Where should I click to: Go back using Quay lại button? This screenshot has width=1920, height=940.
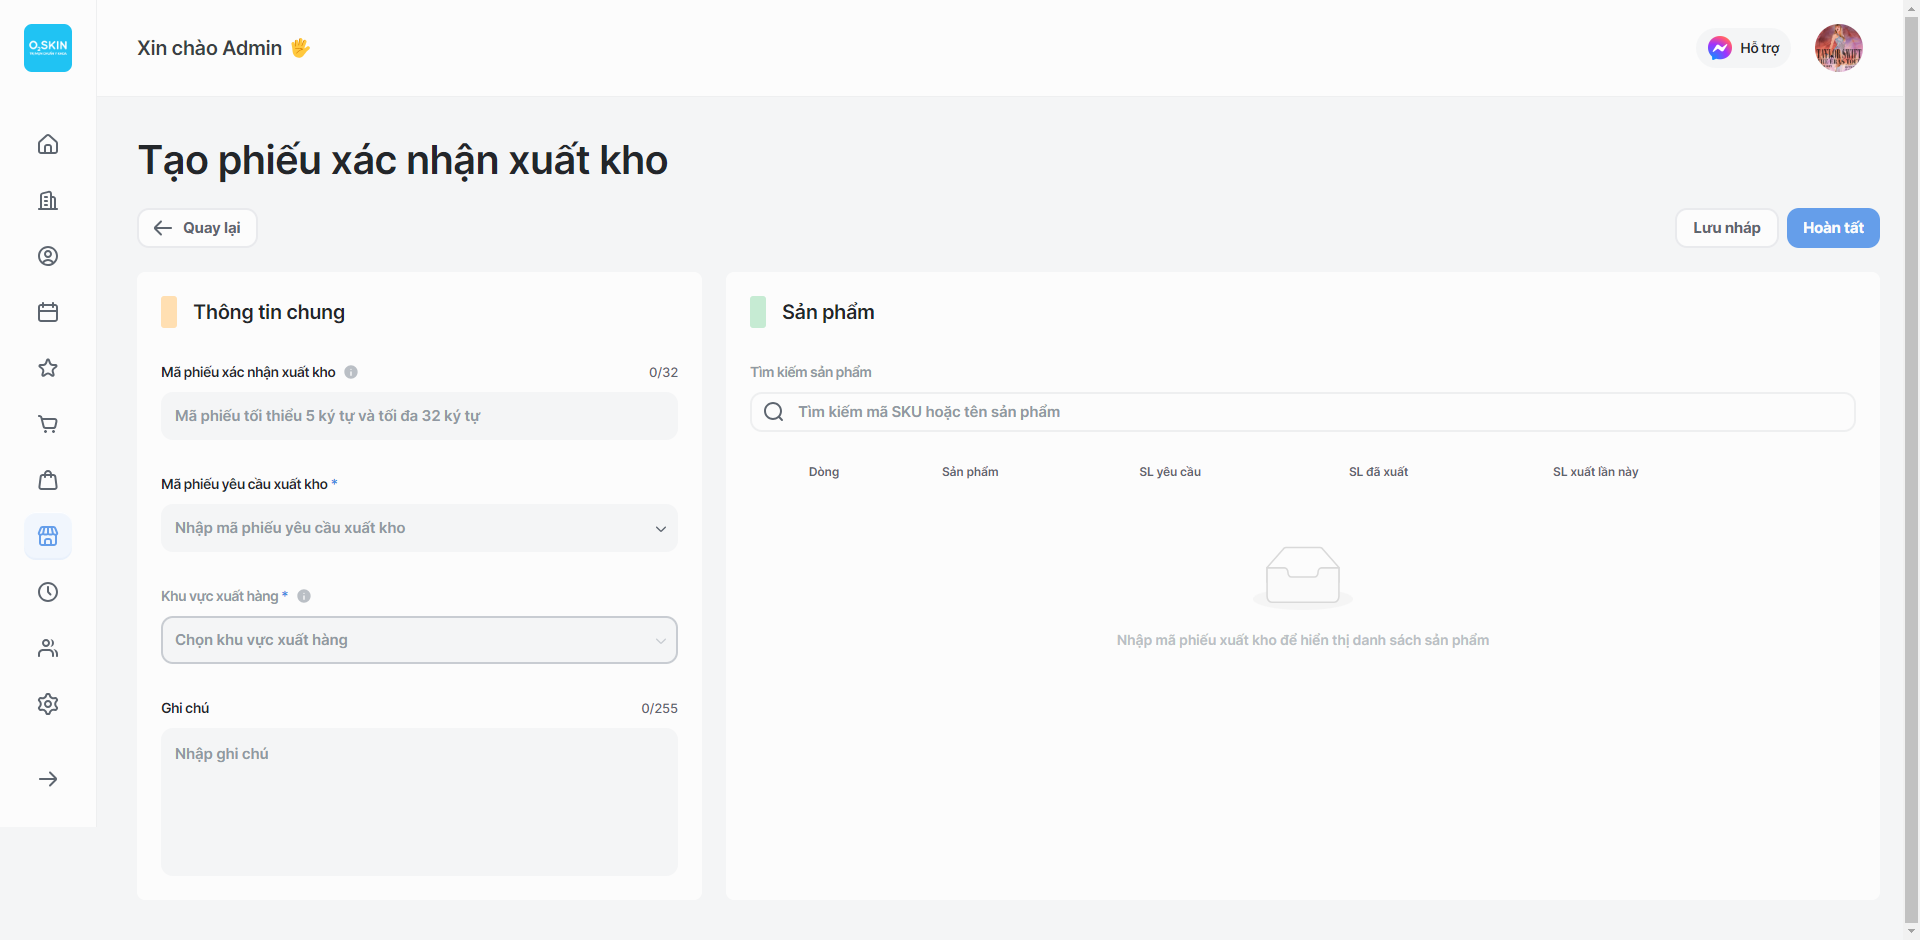click(x=197, y=228)
